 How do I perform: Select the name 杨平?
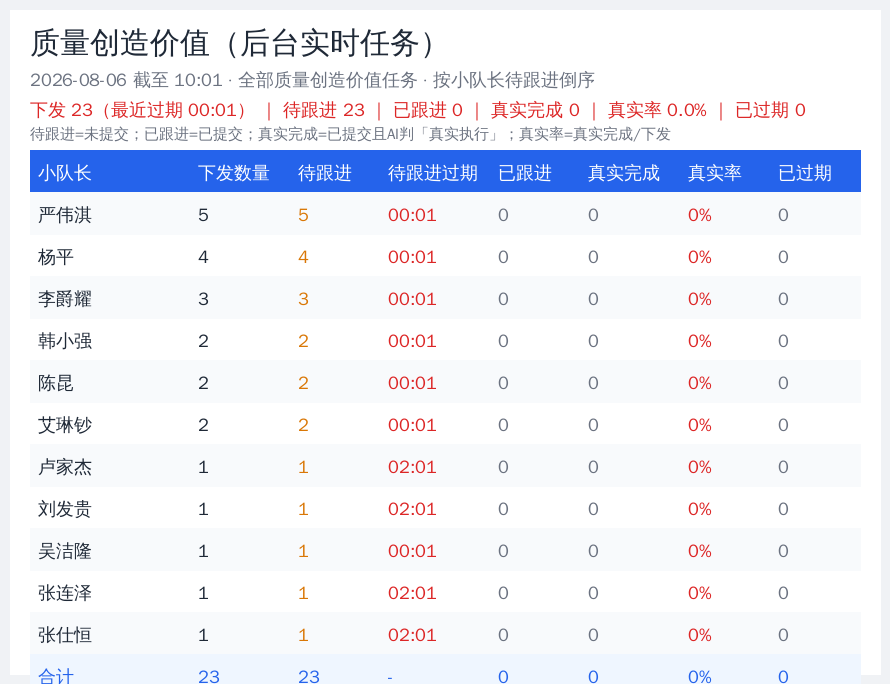point(56,257)
